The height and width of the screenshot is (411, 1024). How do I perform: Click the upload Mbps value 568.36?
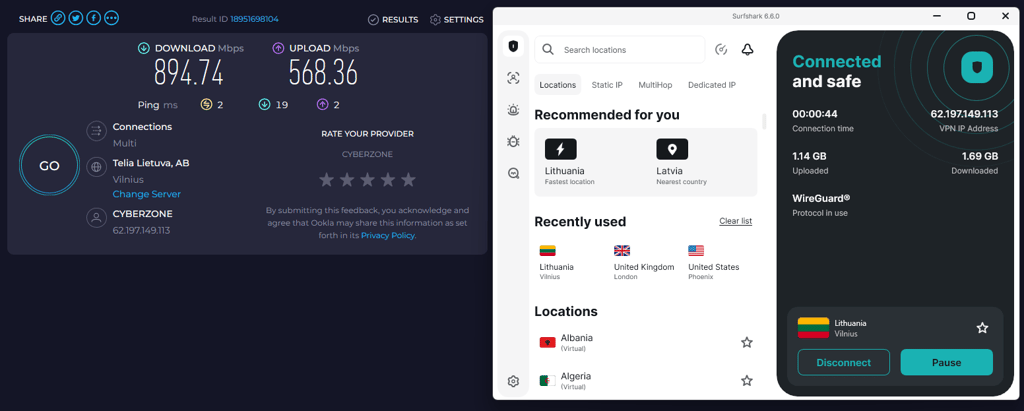(x=323, y=73)
